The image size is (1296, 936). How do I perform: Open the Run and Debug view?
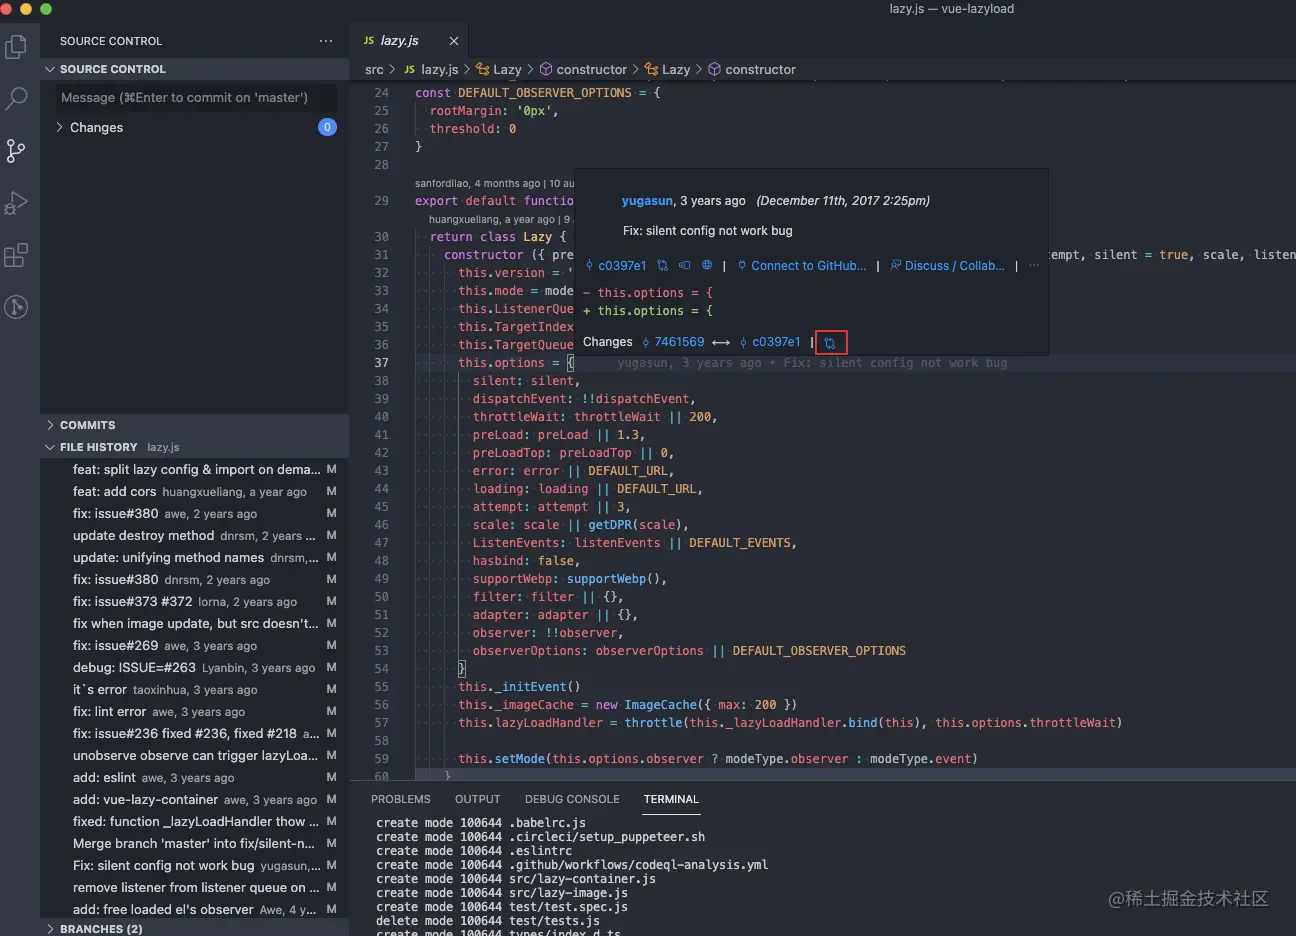point(16,203)
